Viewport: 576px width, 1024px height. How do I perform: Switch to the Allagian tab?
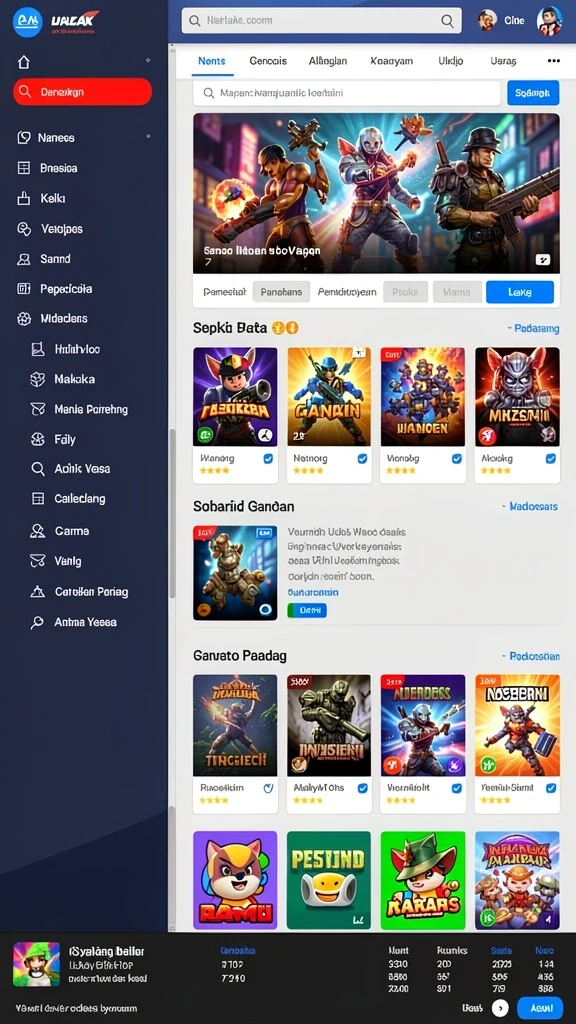coord(328,61)
